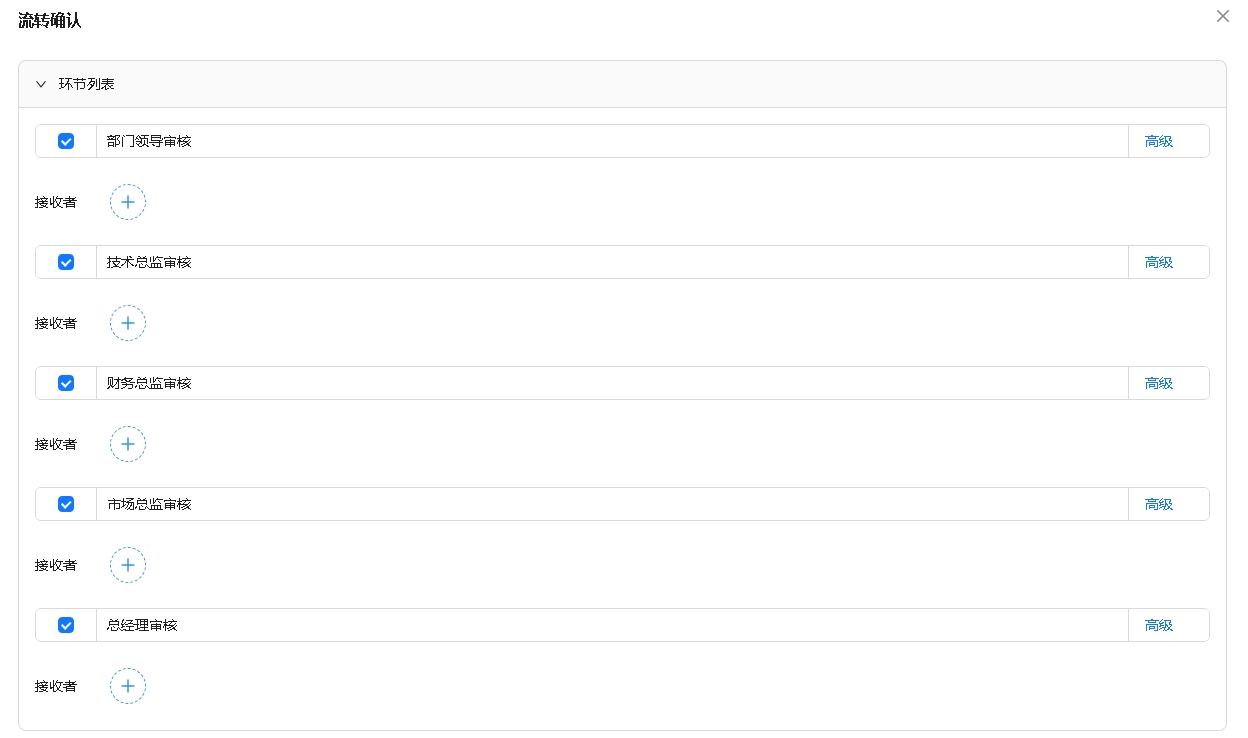1248x738 pixels.
Task: Uncheck the 技术总监审核 checkbox
Action: (x=66, y=262)
